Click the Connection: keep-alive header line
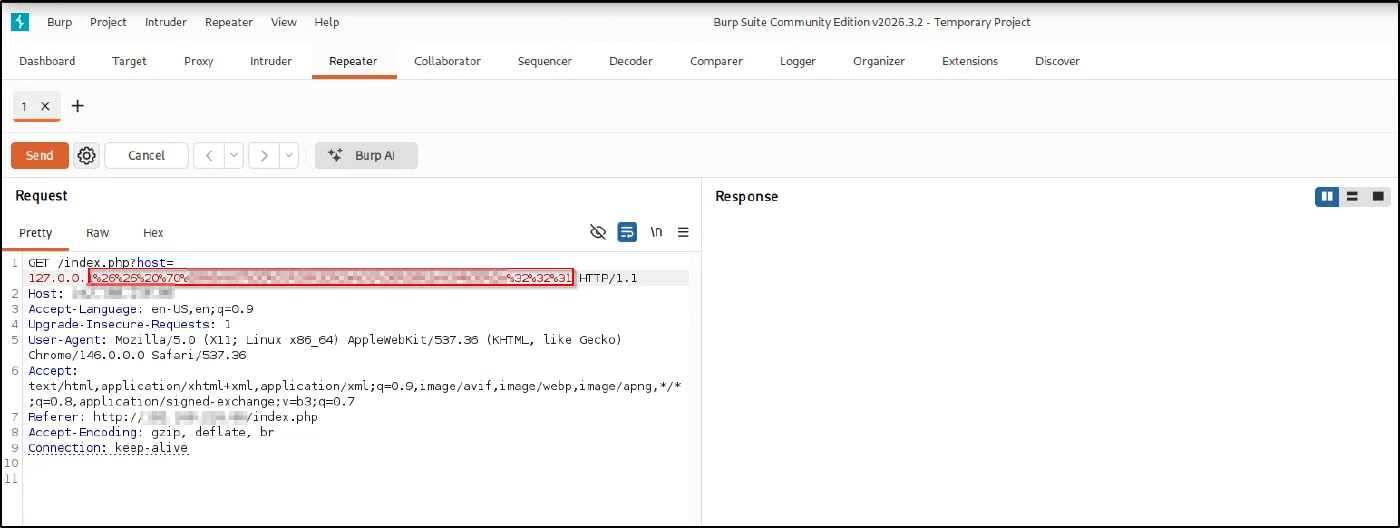 point(108,448)
